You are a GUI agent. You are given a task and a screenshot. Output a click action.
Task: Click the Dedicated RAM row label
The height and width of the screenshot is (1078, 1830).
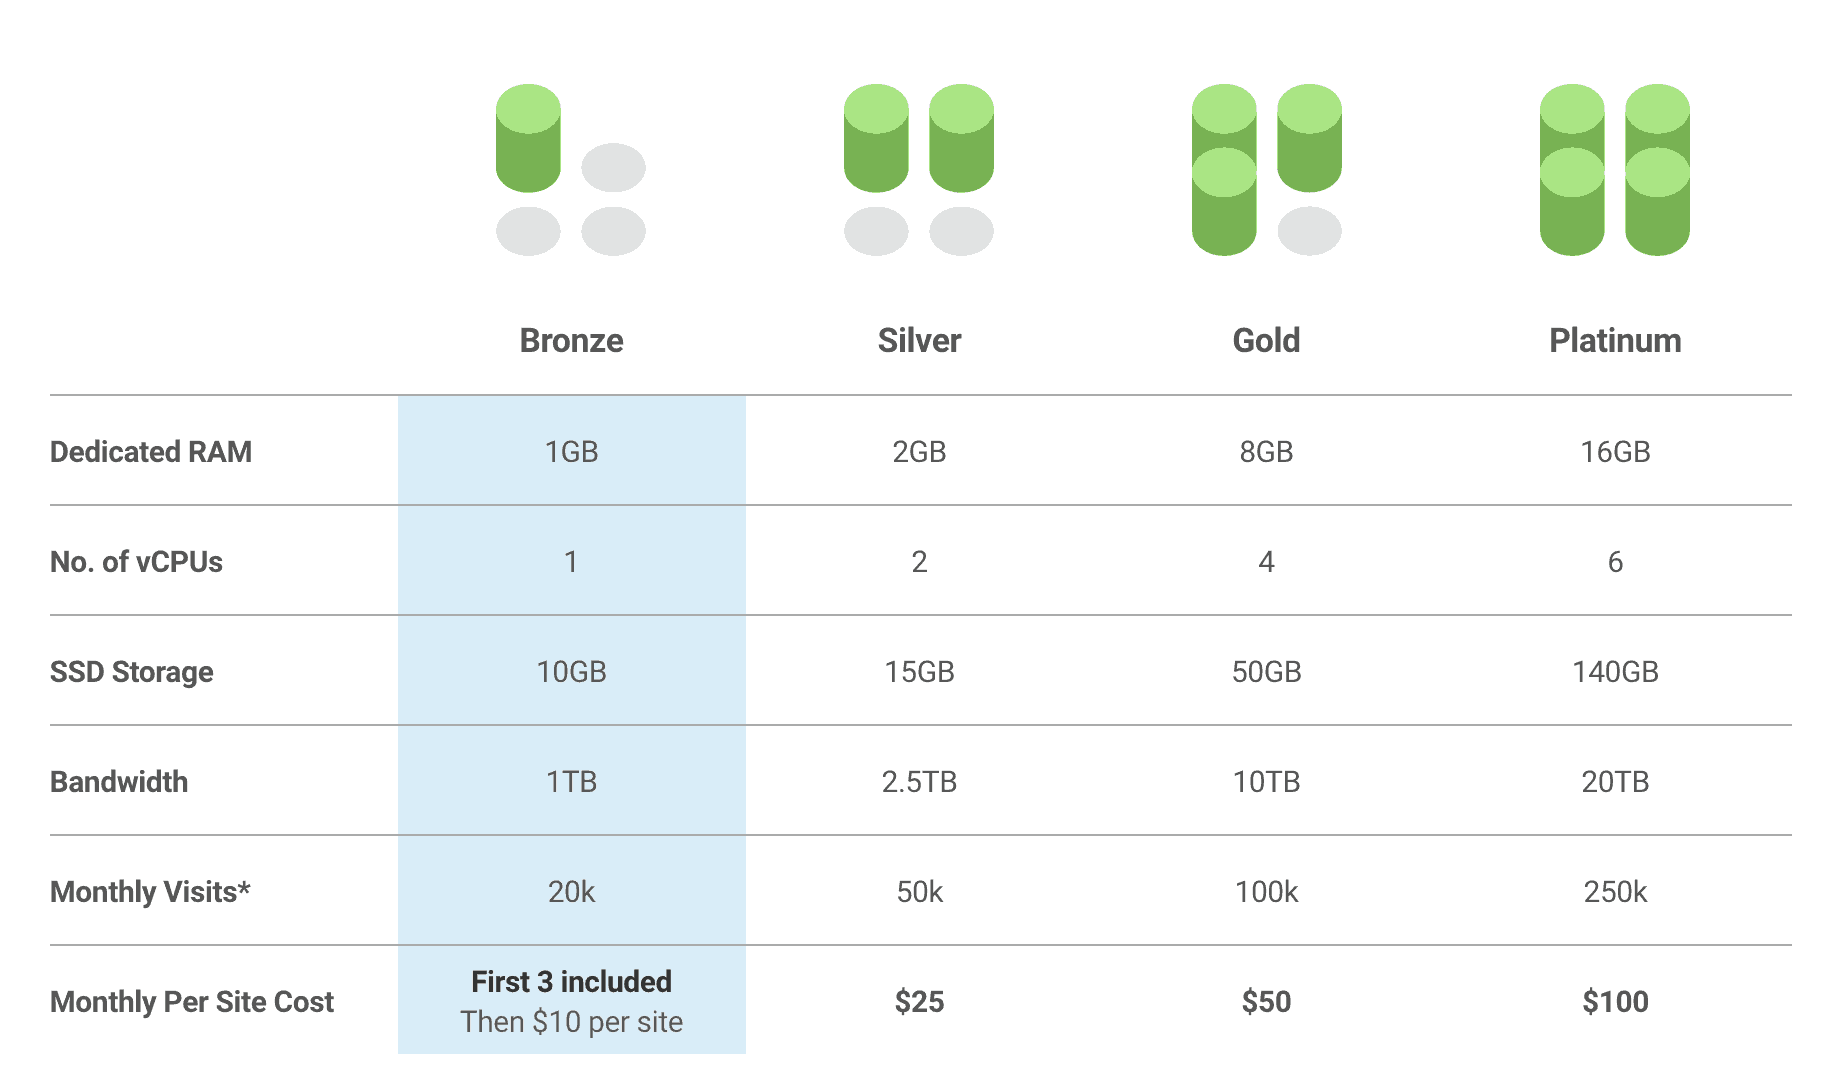151,452
